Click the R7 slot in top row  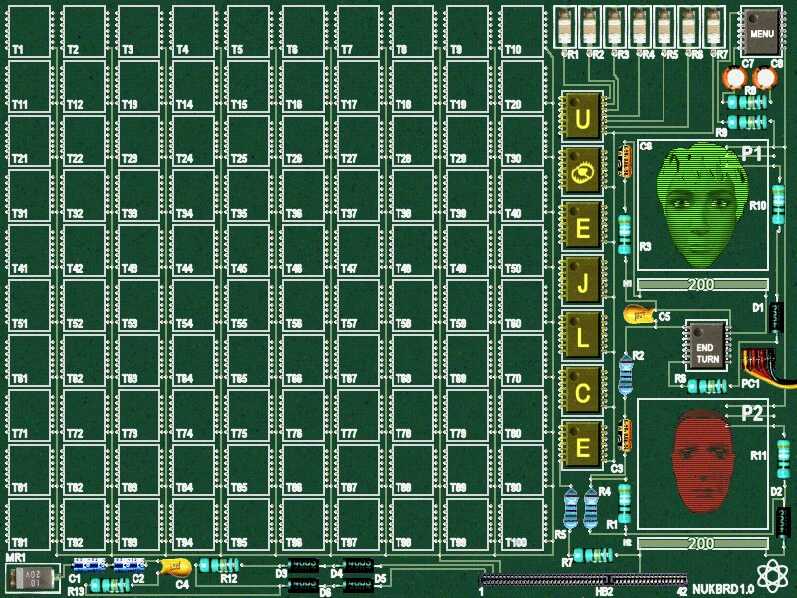click(713, 27)
